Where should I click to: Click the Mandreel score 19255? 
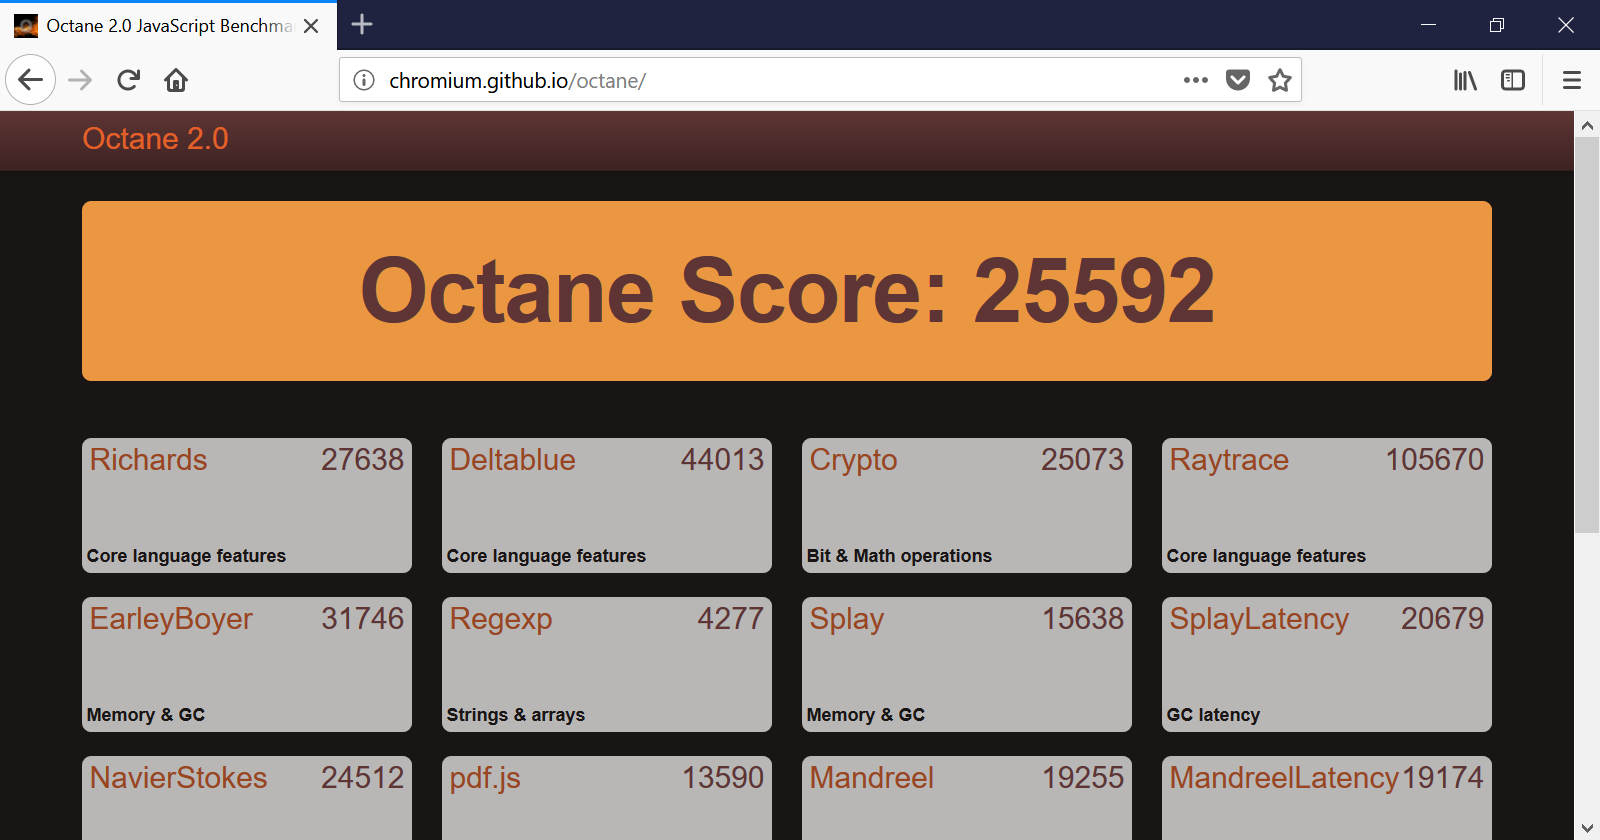1083,778
